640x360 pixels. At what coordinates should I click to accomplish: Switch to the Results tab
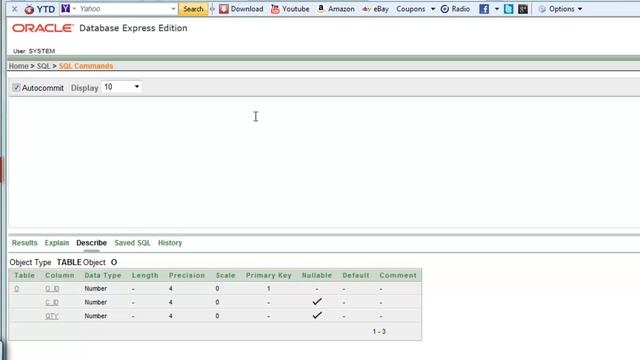coord(24,243)
